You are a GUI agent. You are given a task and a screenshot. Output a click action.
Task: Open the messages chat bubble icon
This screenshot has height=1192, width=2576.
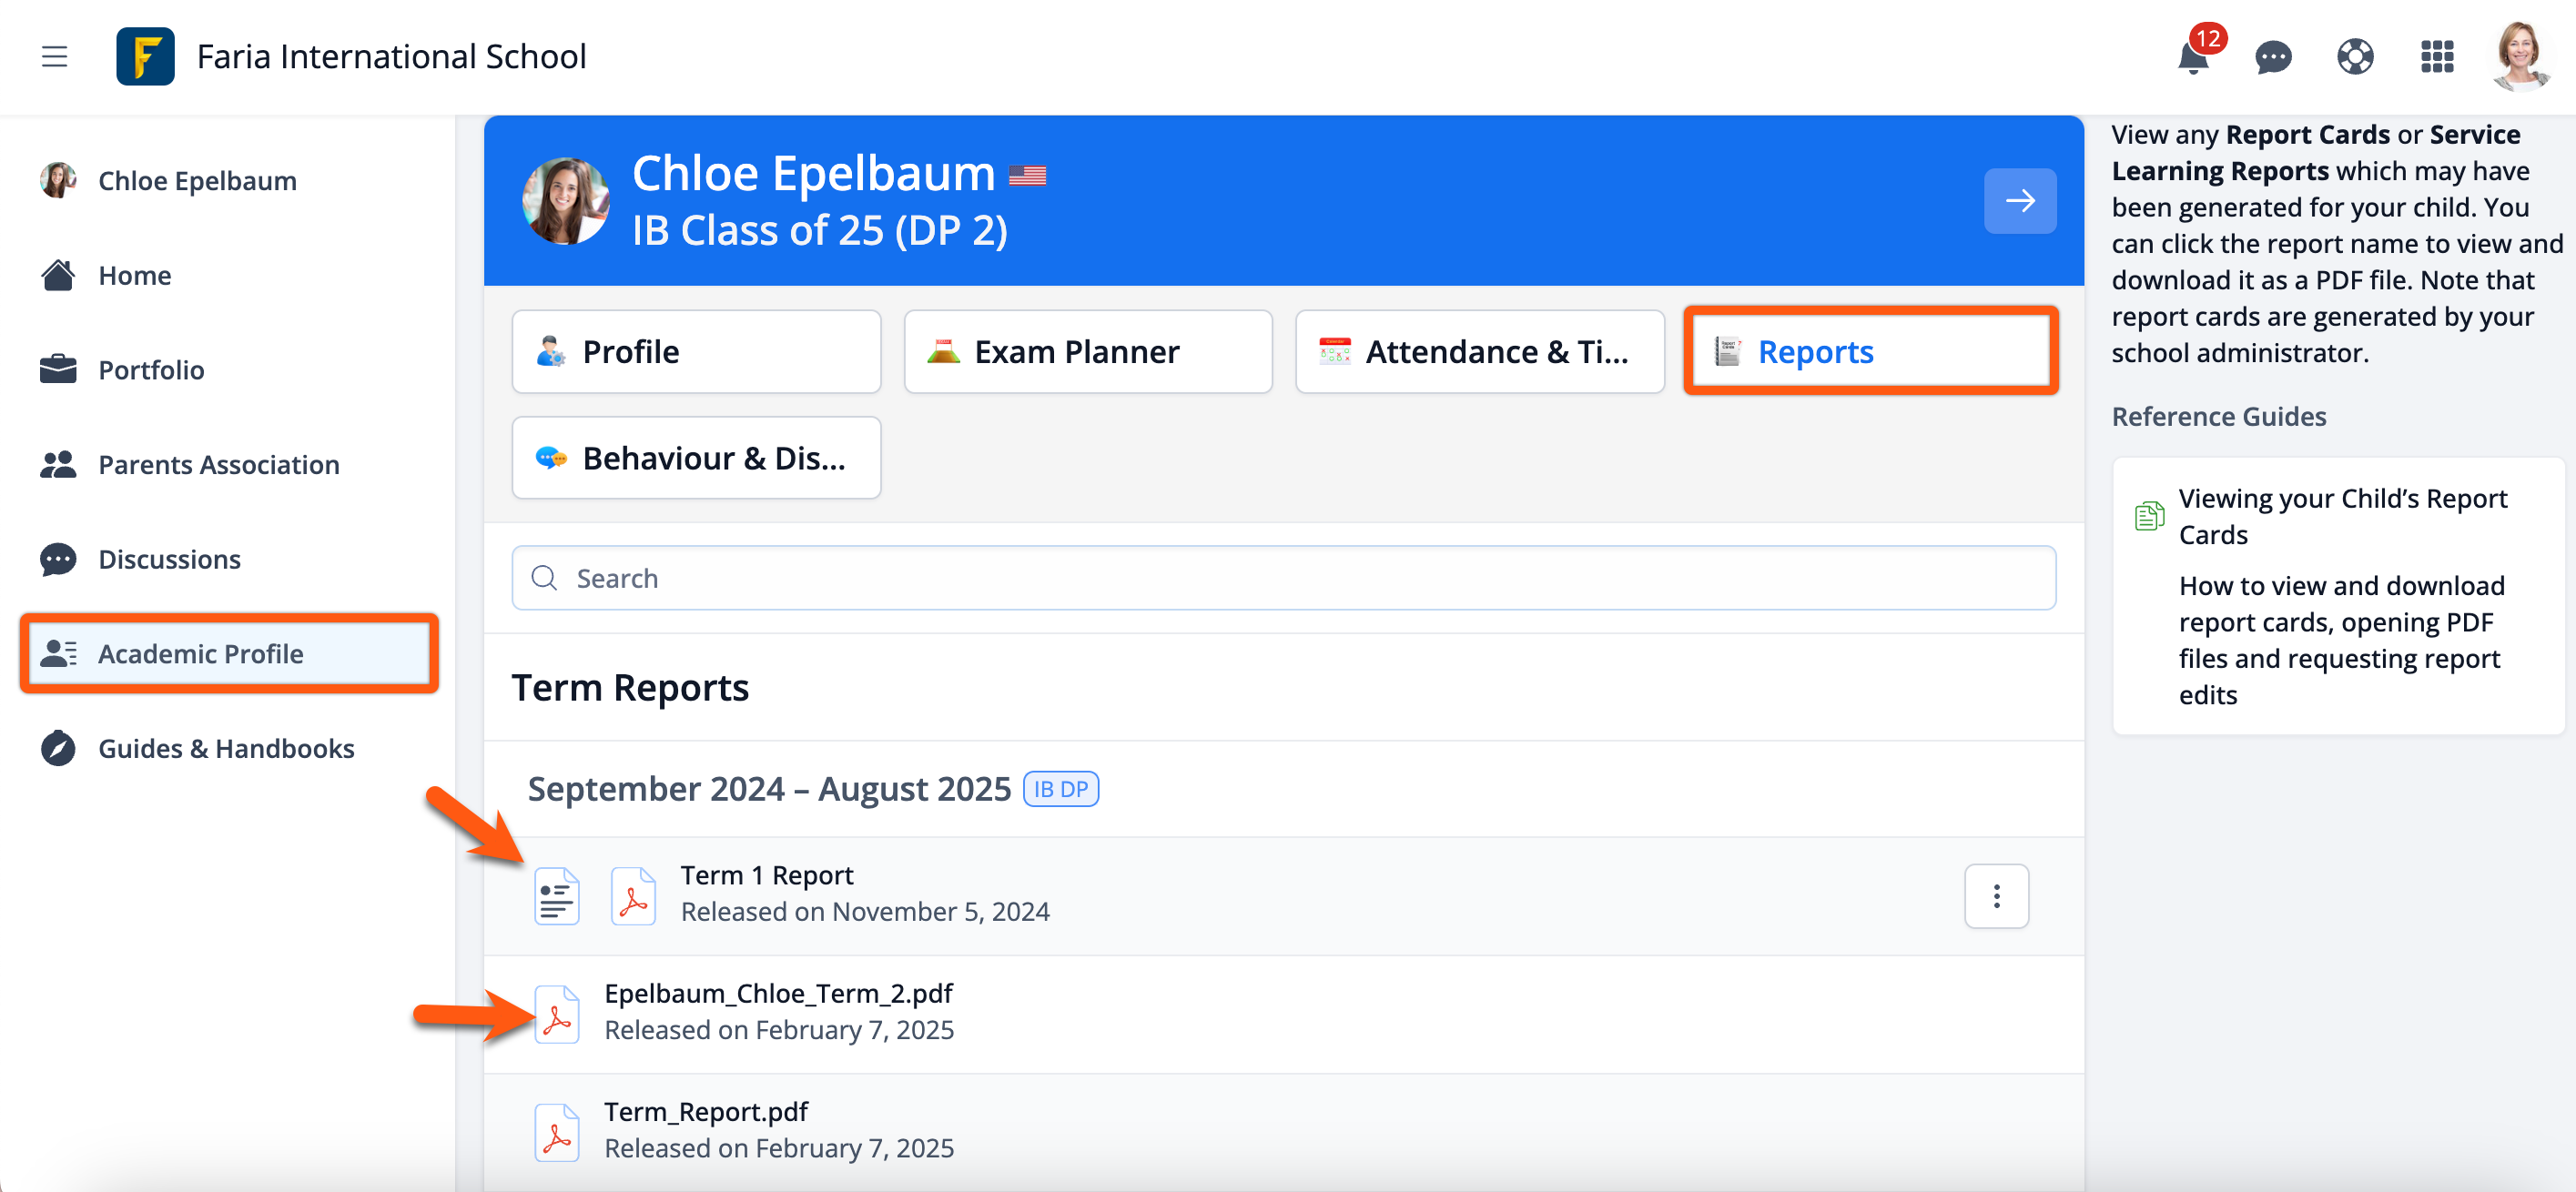tap(2273, 57)
